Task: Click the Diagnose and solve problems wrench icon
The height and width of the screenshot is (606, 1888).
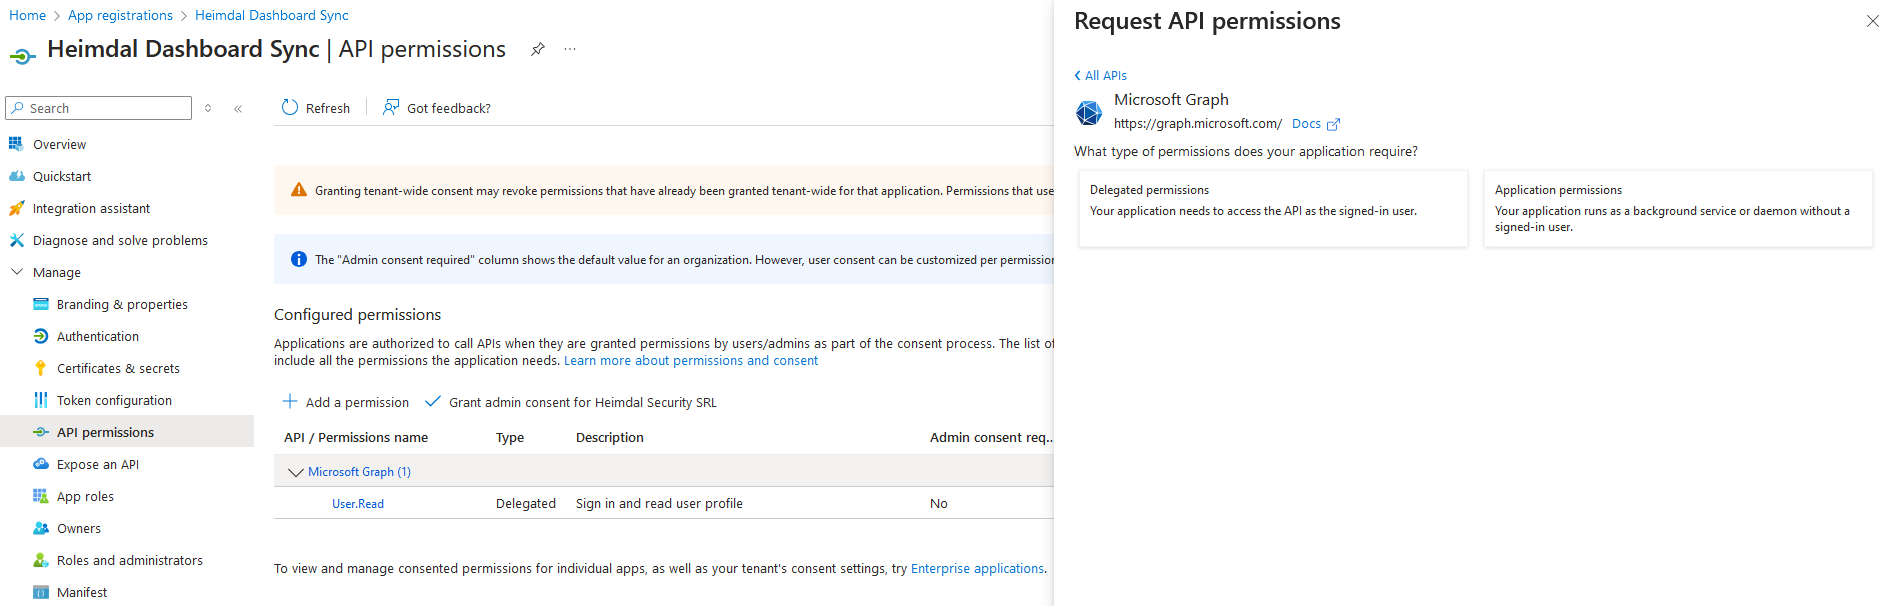Action: pos(16,240)
